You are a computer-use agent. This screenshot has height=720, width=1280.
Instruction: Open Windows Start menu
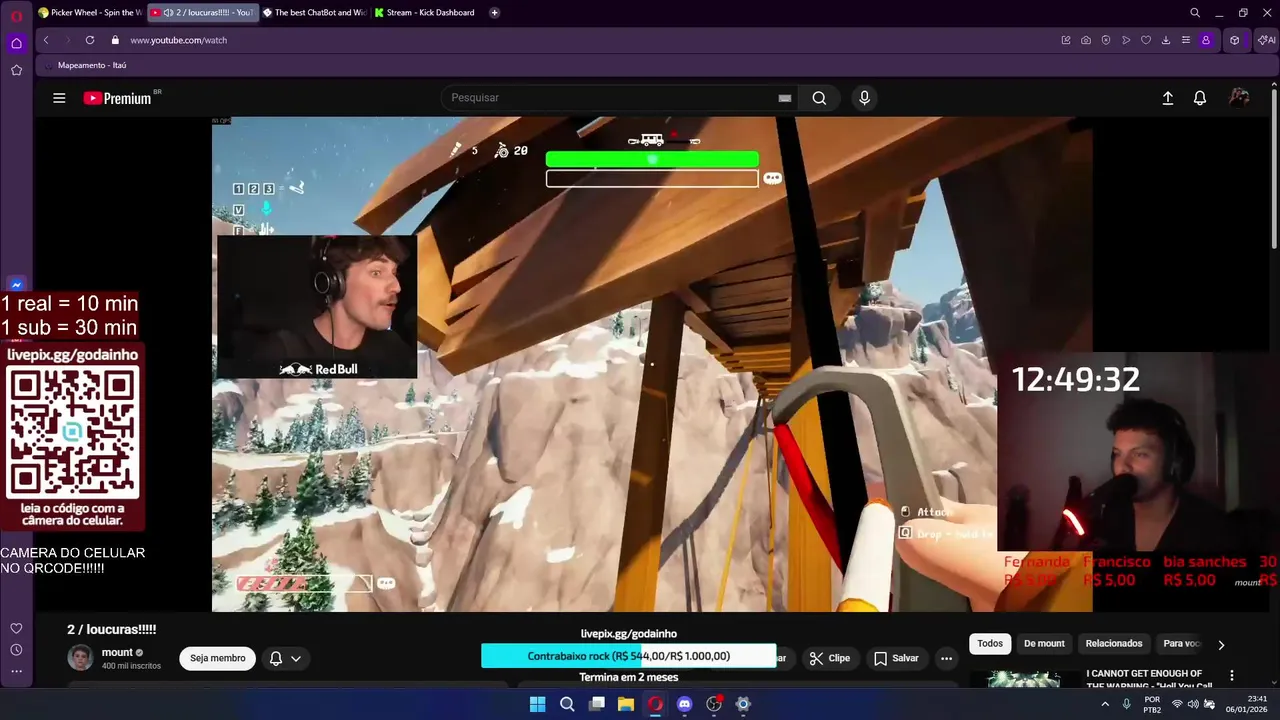pos(538,704)
